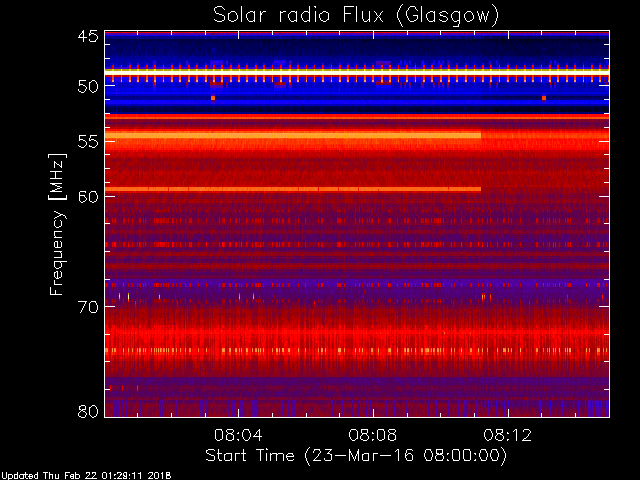640x480 pixels.
Task: Click the 08:12 time tick label
Action: (508, 435)
